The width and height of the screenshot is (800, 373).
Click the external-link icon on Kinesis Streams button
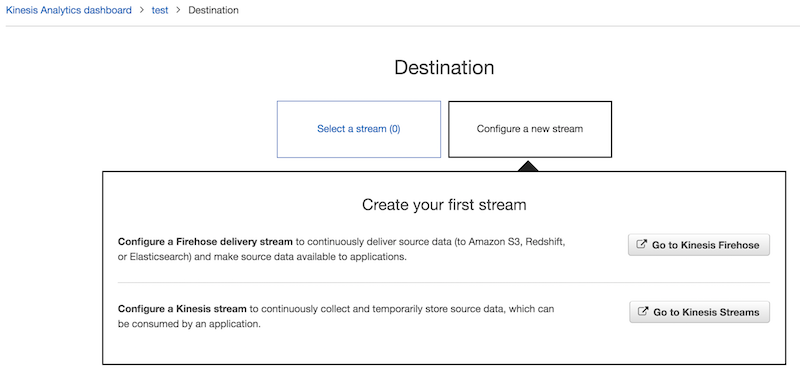(x=643, y=312)
